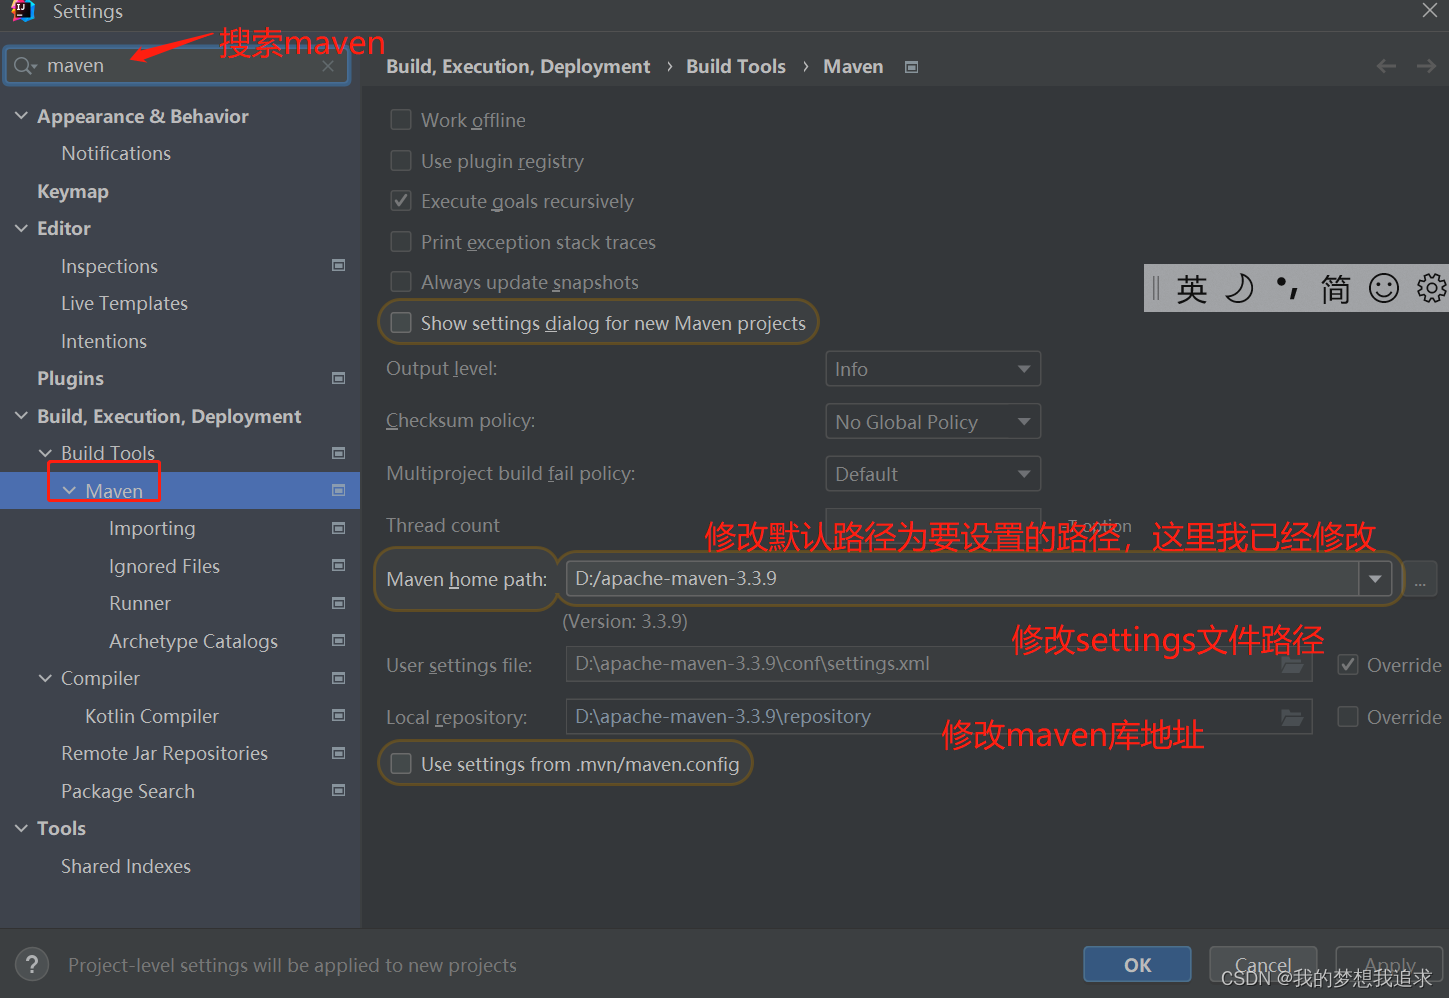Click project-level icon next to Importing
This screenshot has width=1449, height=998.
338,528
